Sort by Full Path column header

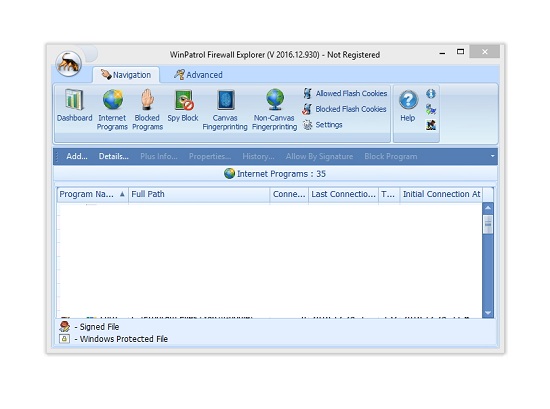click(199, 194)
